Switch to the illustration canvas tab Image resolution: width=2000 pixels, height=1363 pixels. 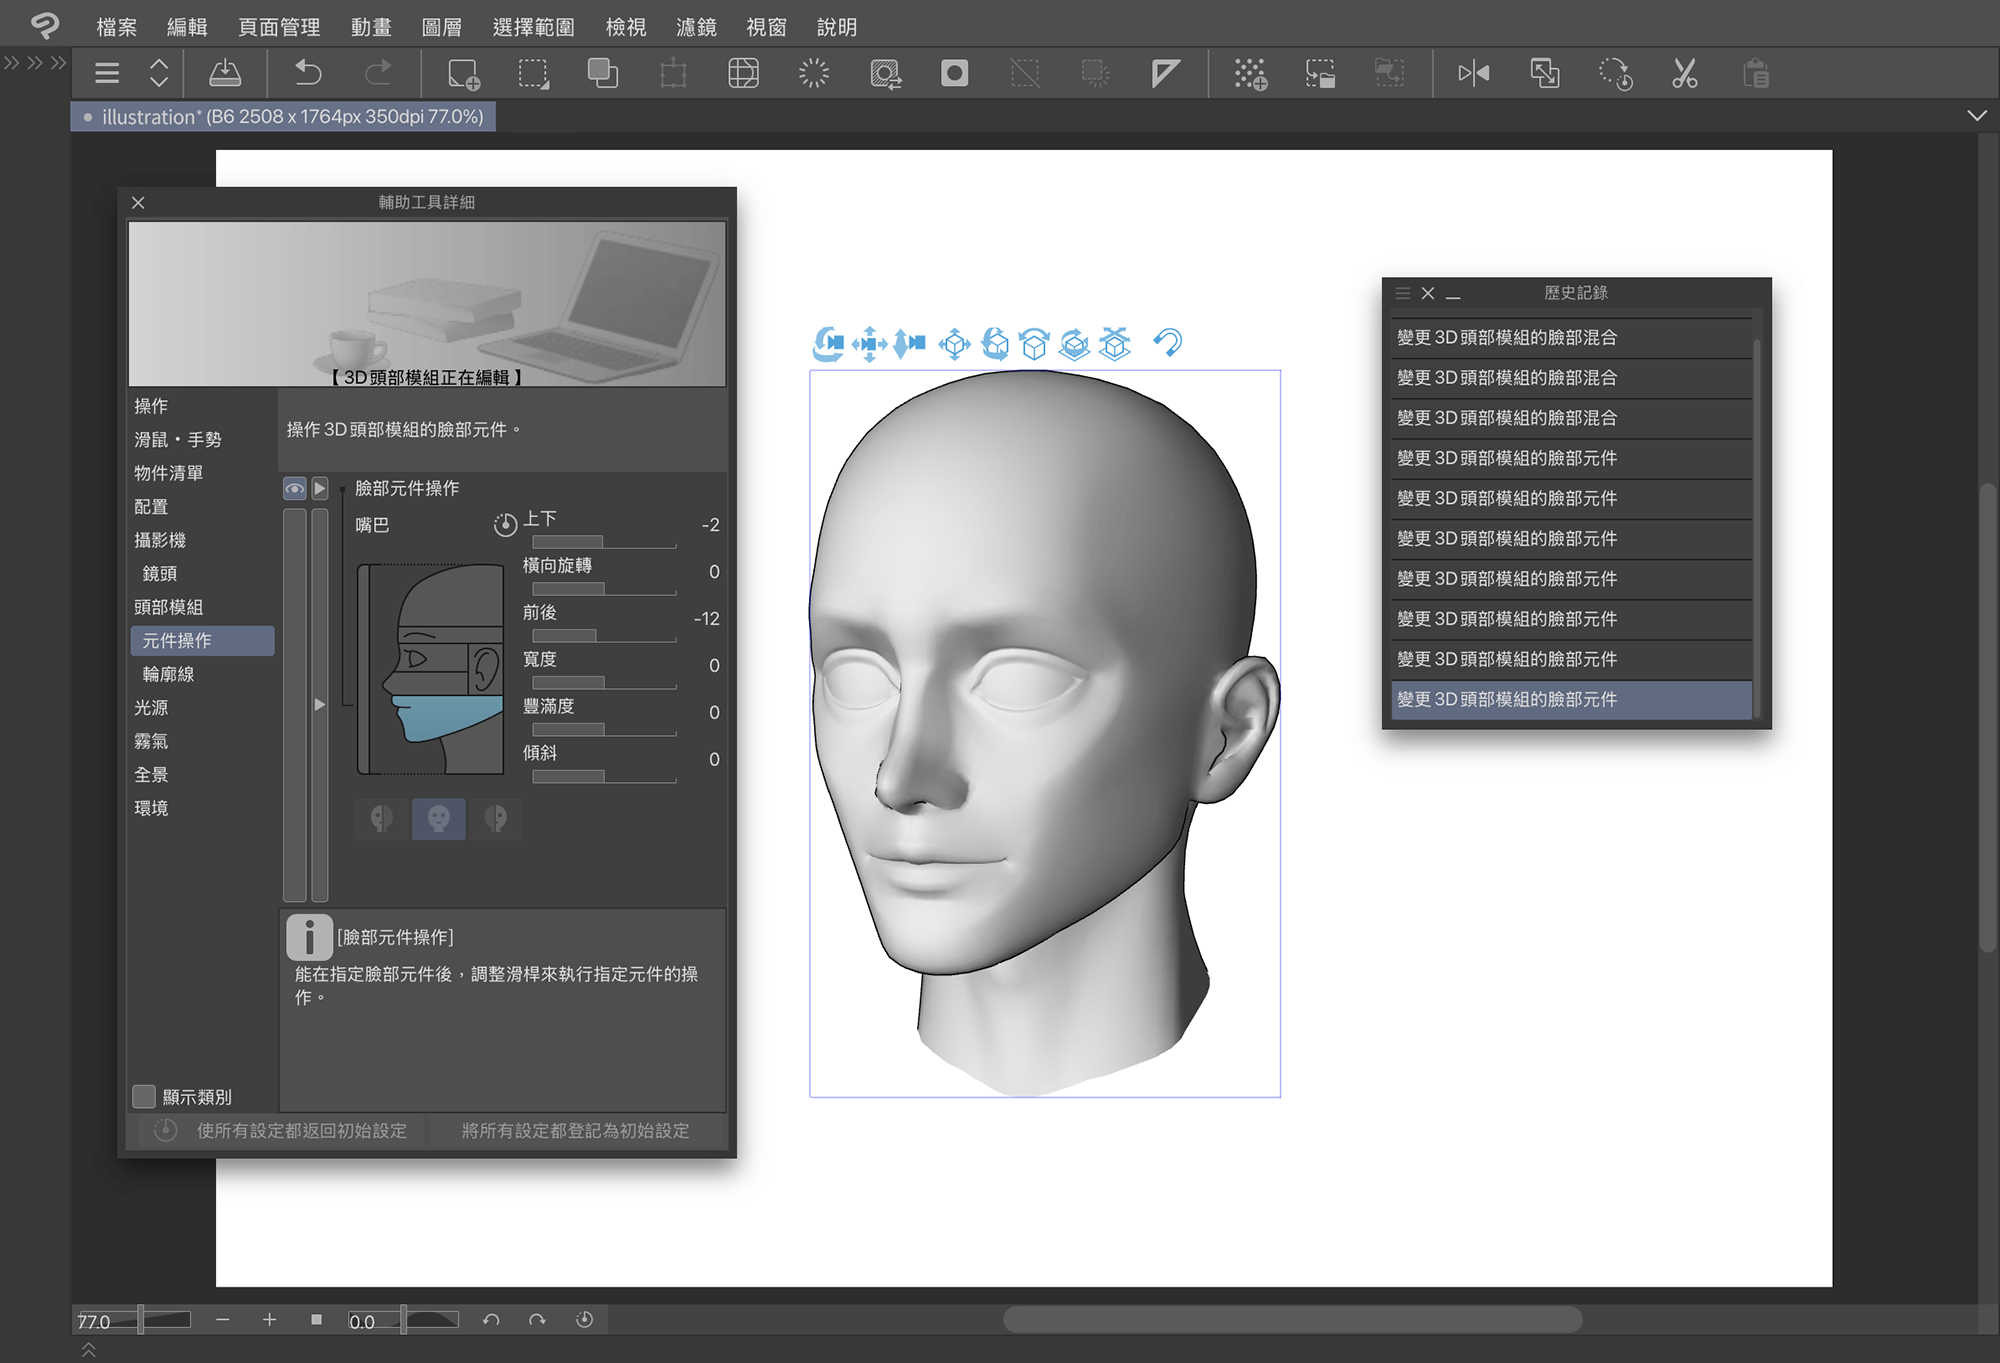click(283, 117)
